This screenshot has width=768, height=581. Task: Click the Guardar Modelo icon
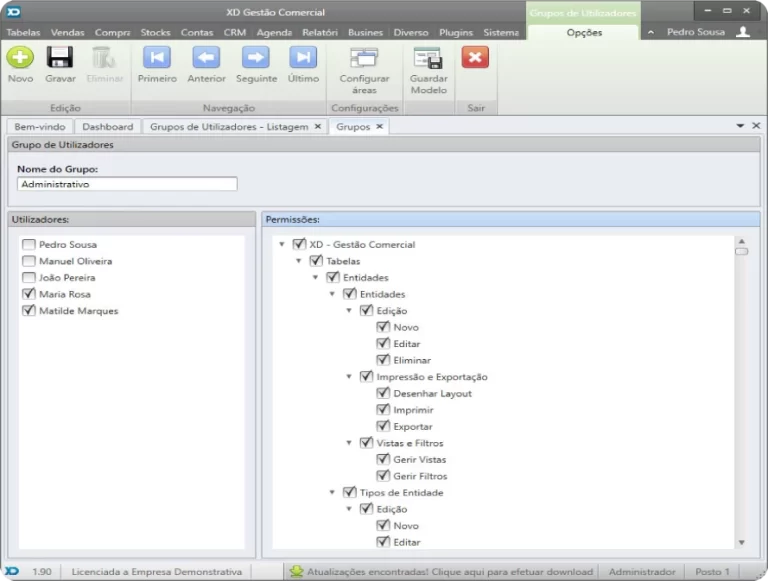(x=428, y=60)
